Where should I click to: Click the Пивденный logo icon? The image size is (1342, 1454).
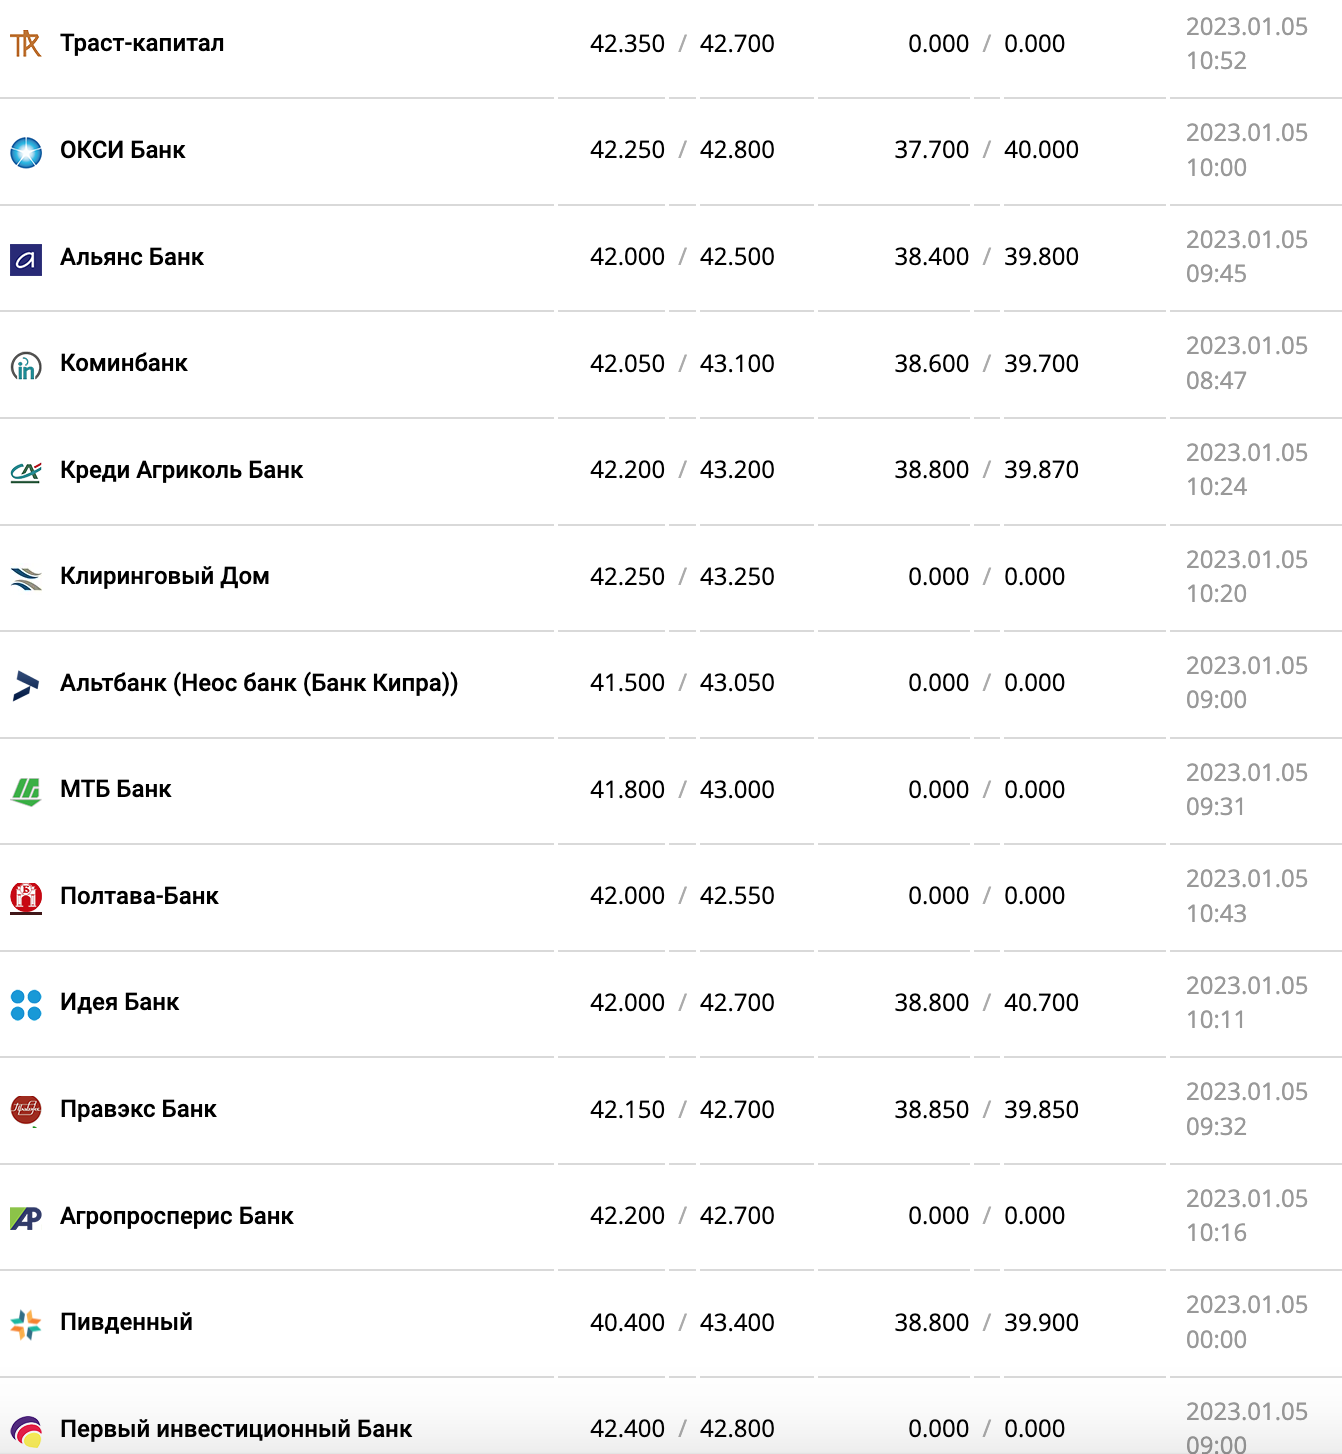point(26,1324)
